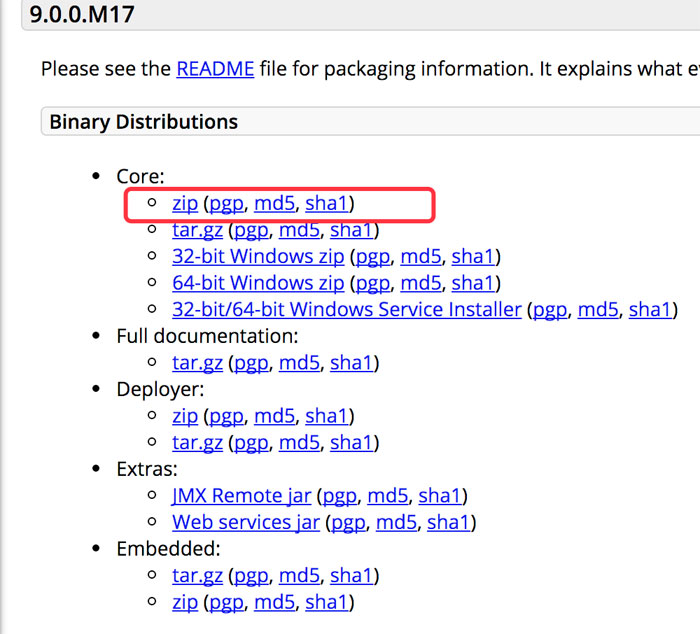Open sha1 for Windows Service Installer
This screenshot has height=634, width=700.
tap(650, 310)
